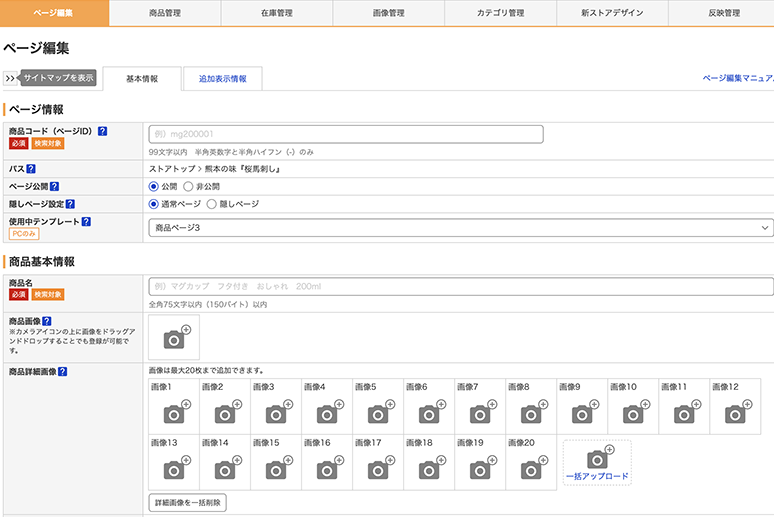Image resolution: width=774 pixels, height=517 pixels.
Task: Open the 在庫管理 menu tab
Action: (276, 13)
